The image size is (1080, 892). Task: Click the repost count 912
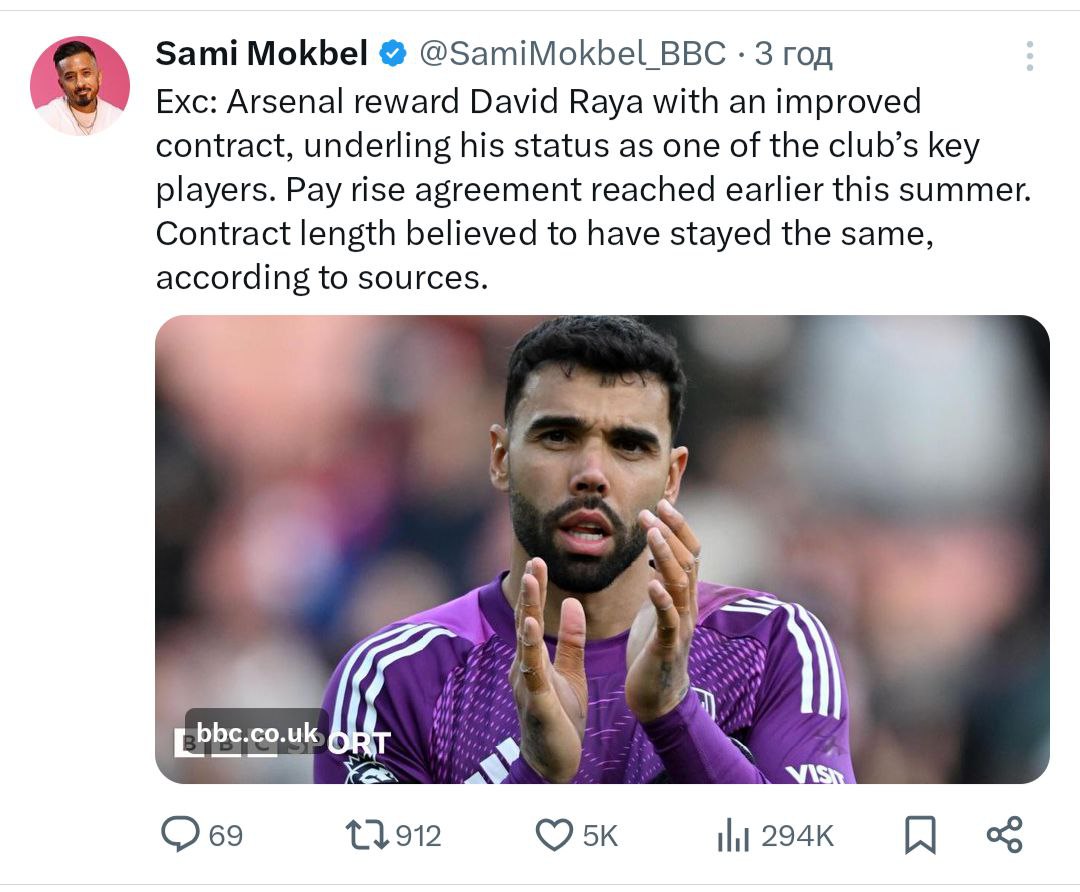(x=418, y=836)
